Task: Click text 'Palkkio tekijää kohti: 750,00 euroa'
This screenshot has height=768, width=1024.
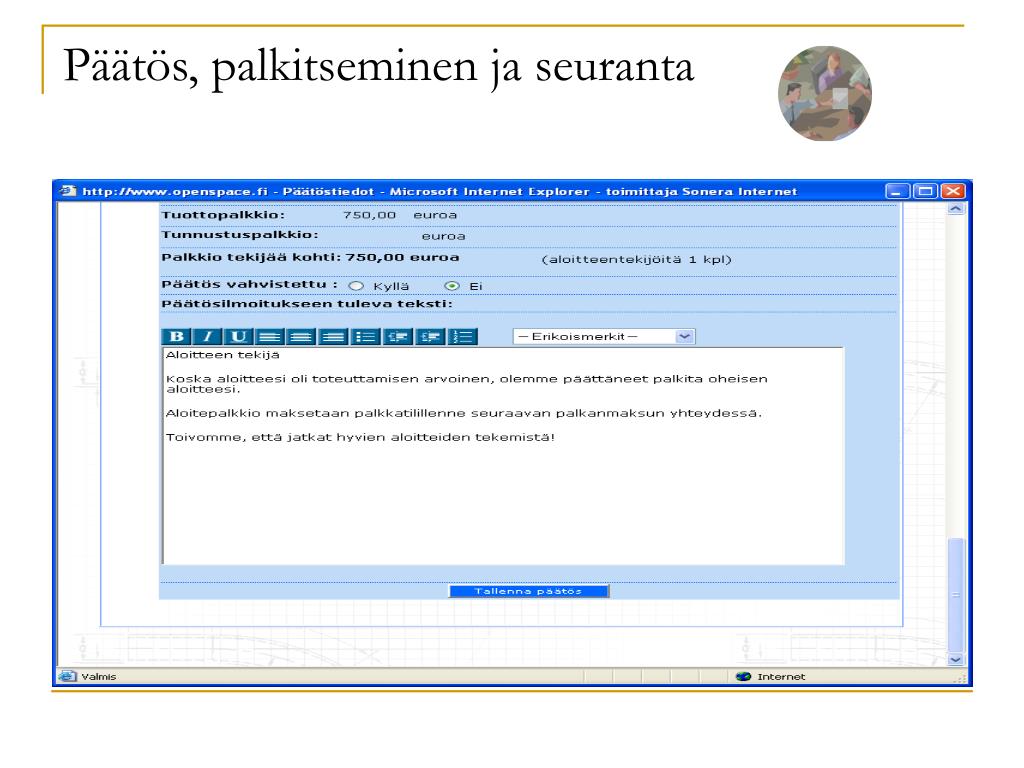Action: (310, 257)
